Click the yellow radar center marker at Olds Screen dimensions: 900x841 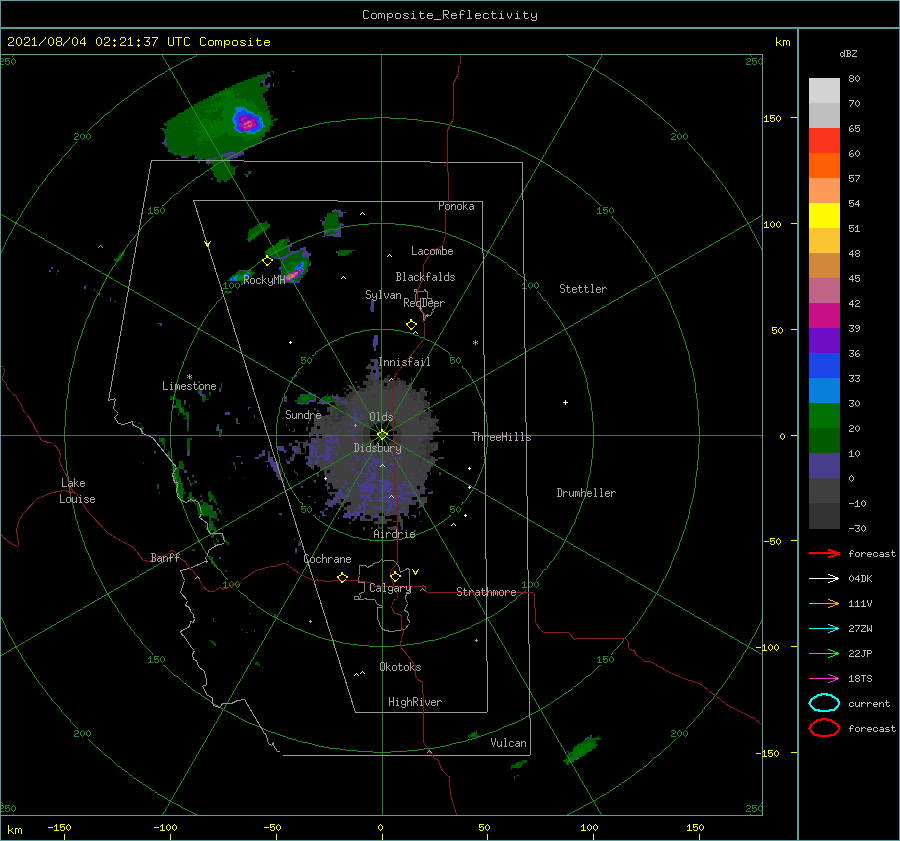(x=382, y=435)
